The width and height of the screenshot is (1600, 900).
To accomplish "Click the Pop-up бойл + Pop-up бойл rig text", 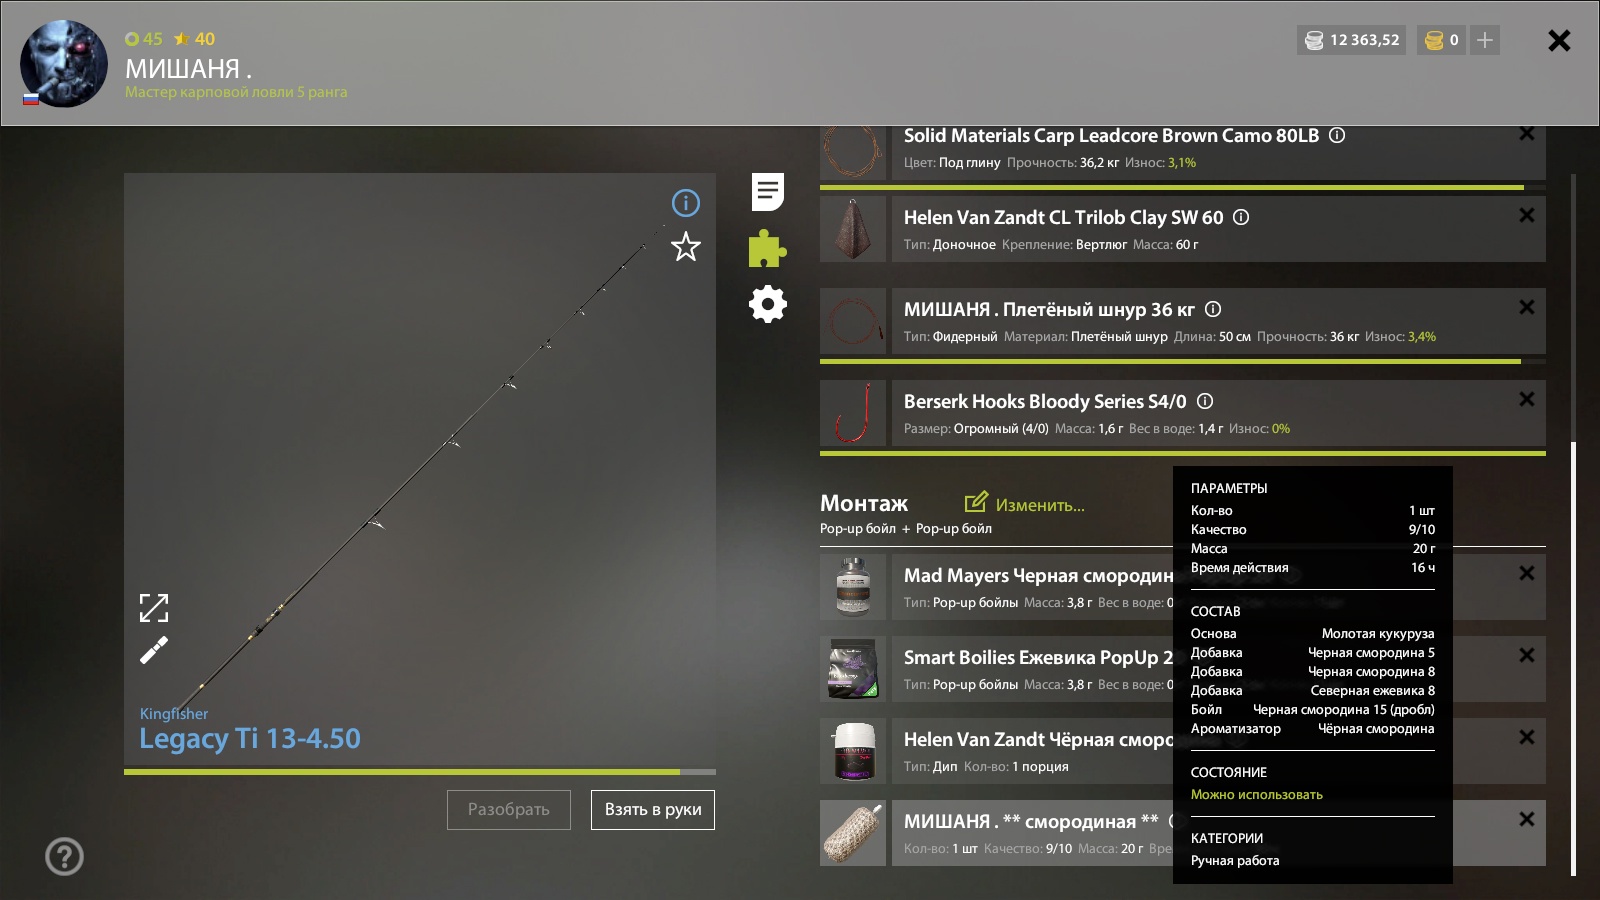I will [x=906, y=529].
